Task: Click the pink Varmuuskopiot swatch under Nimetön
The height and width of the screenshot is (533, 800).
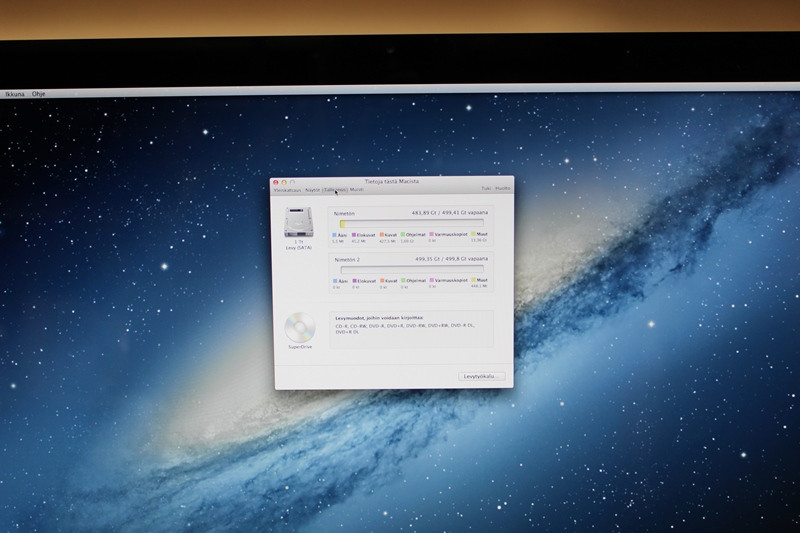Action: click(432, 235)
